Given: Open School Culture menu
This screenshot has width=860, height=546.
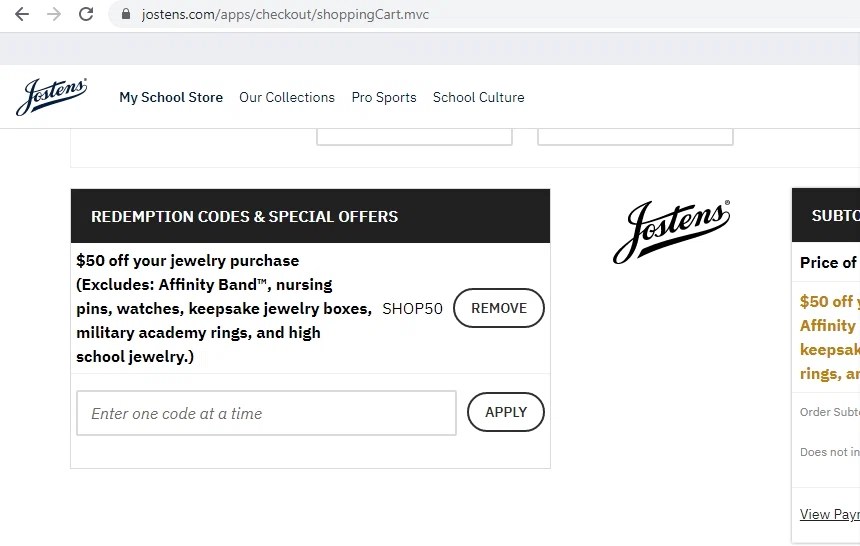Looking at the screenshot, I should (x=478, y=97).
